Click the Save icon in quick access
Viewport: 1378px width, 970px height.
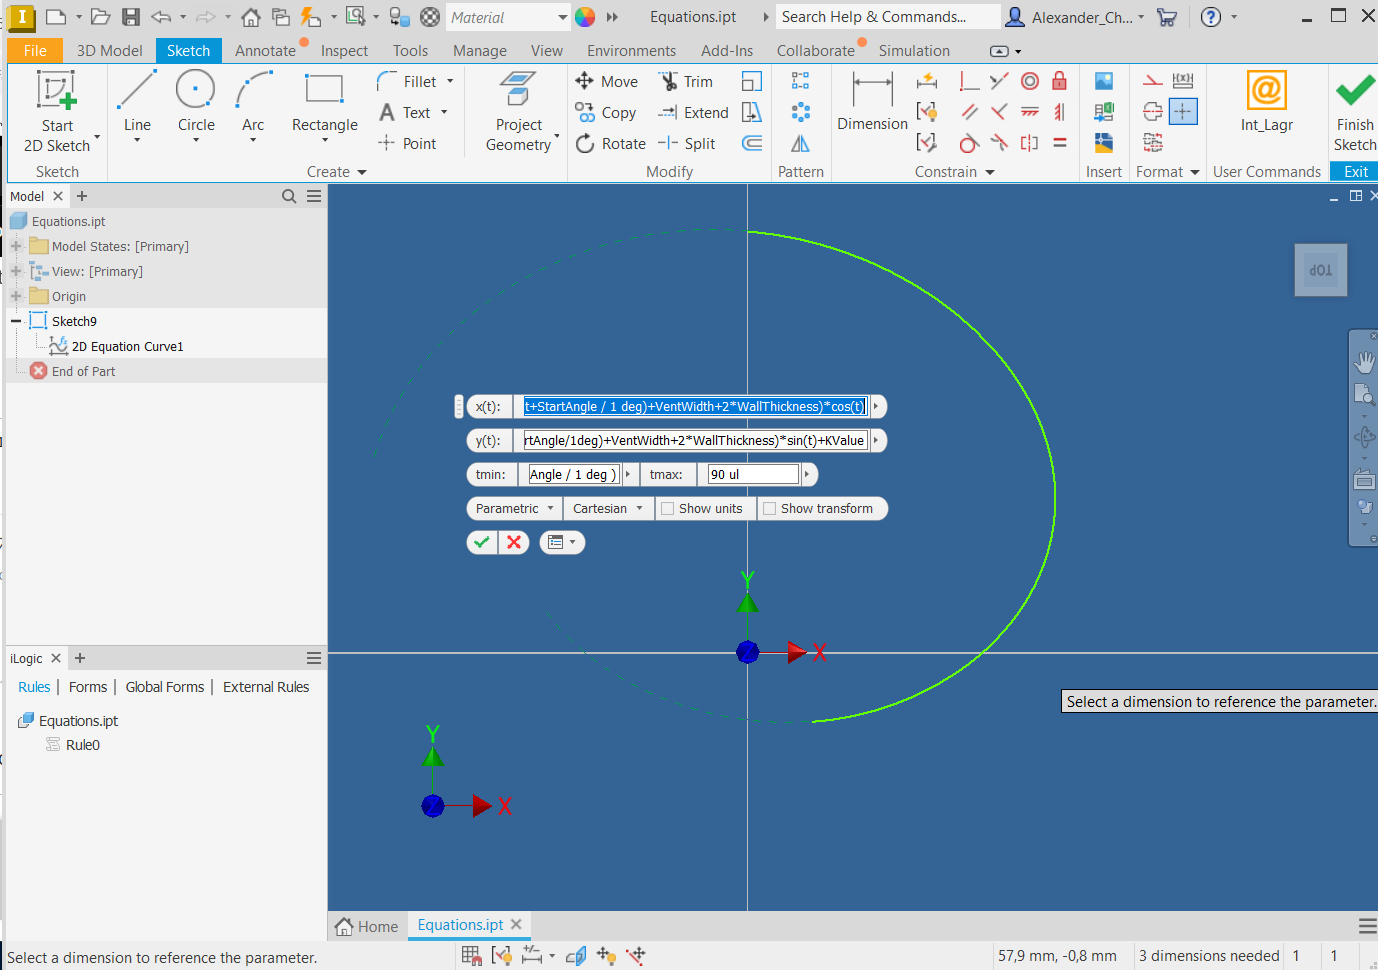click(131, 17)
